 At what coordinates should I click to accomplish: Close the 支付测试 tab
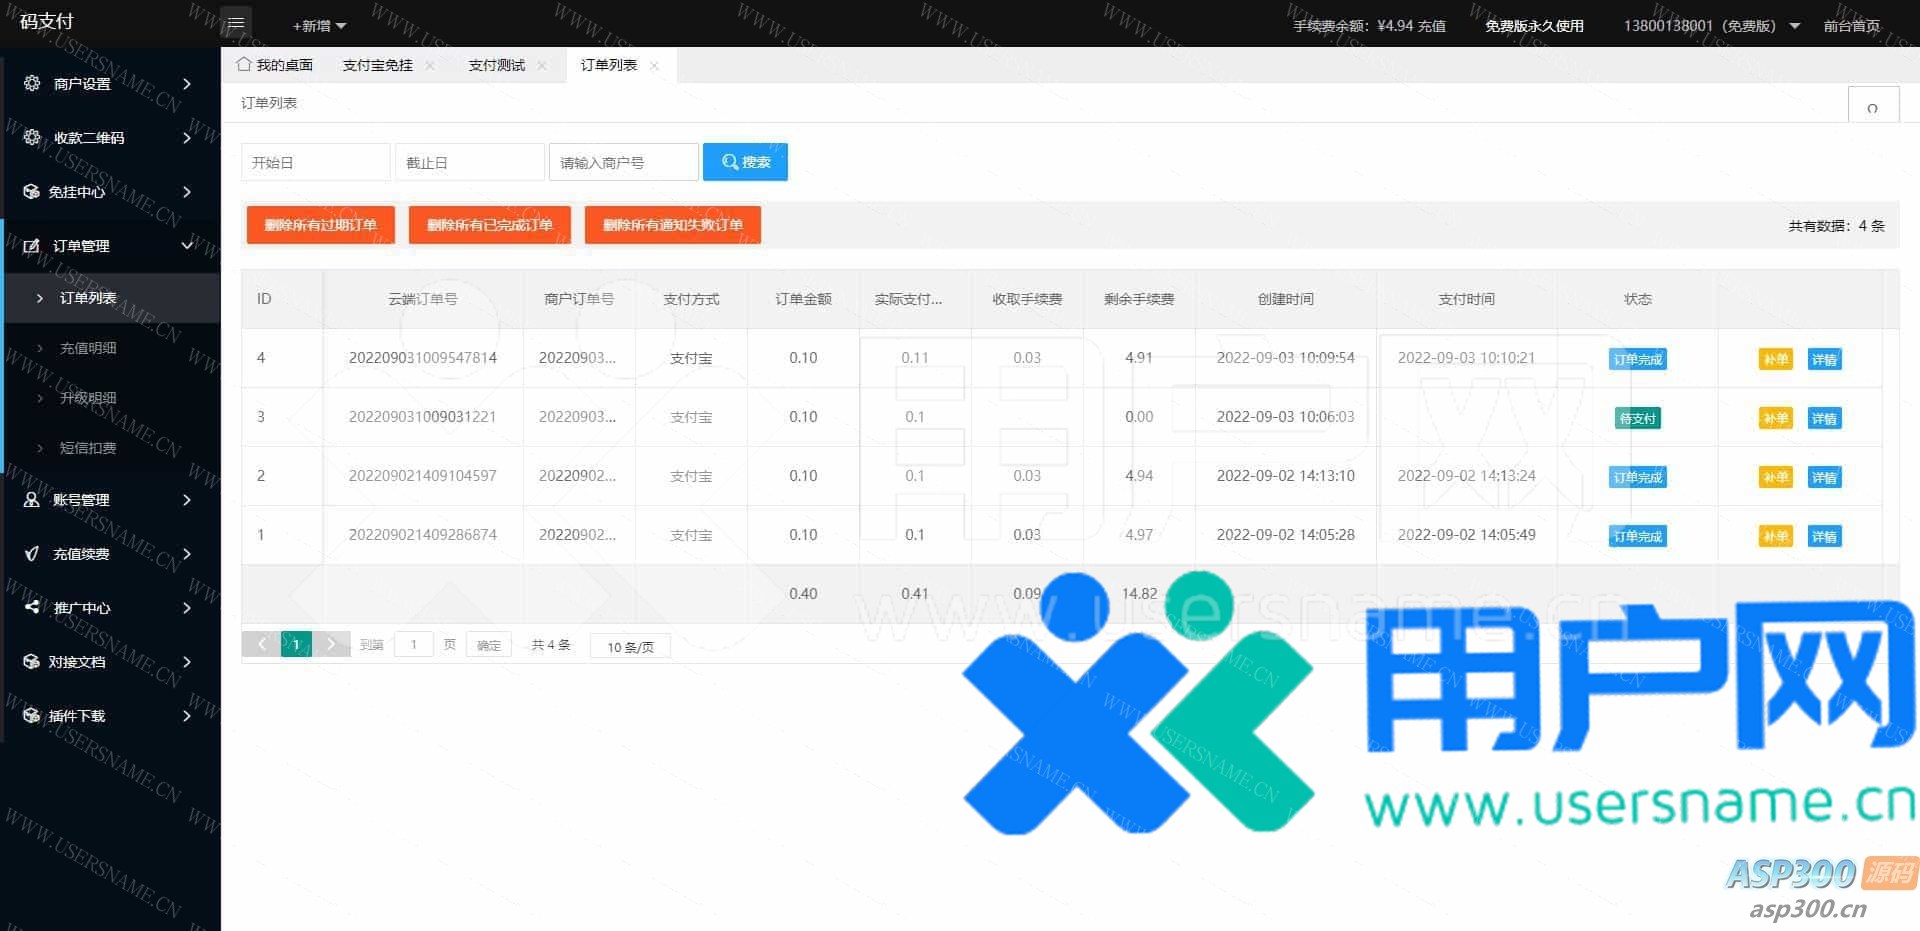[542, 66]
